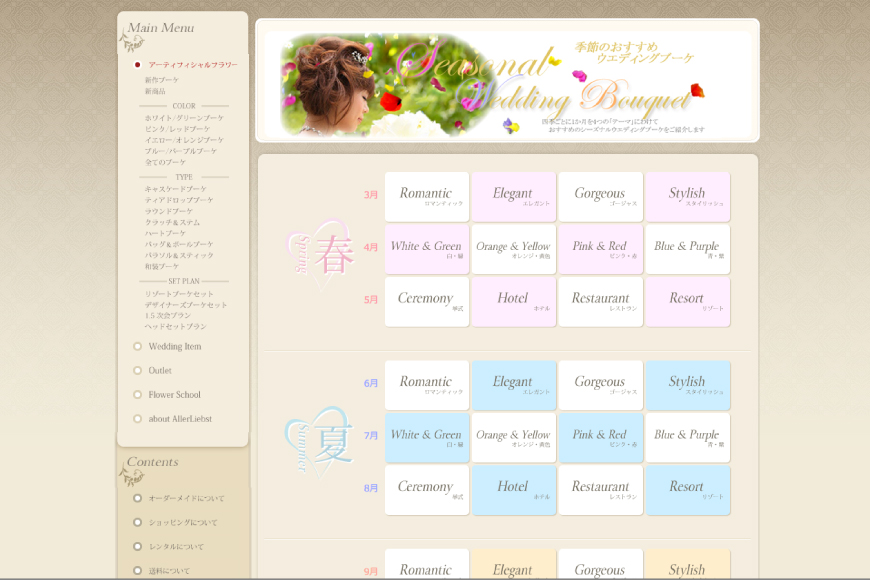
Task: Open Flower School from Main Menu
Action: pos(174,395)
